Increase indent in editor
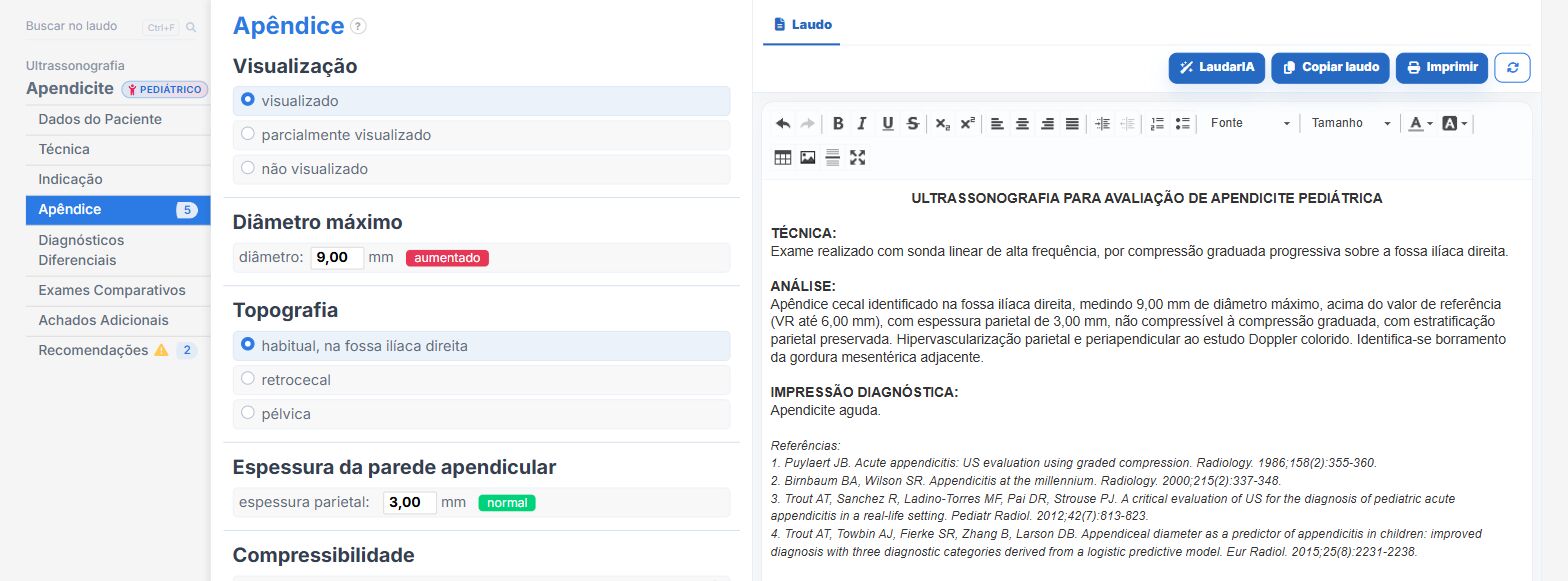The height and width of the screenshot is (581, 1568). [x=1102, y=124]
